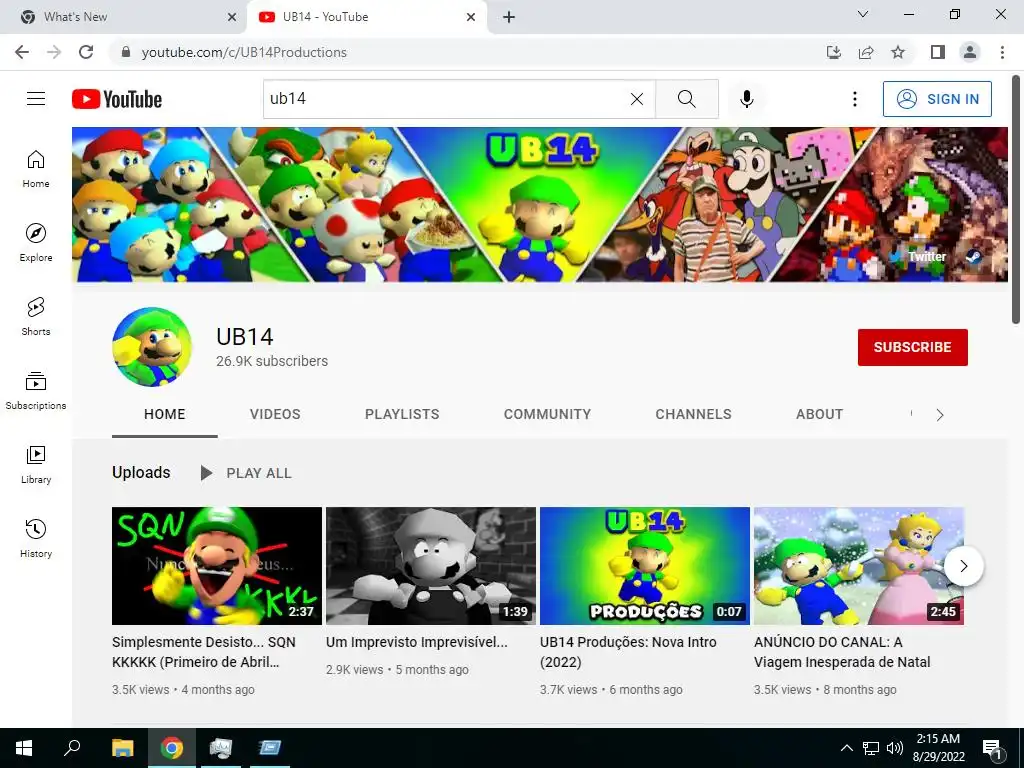Go to Home in the sidebar

36,169
